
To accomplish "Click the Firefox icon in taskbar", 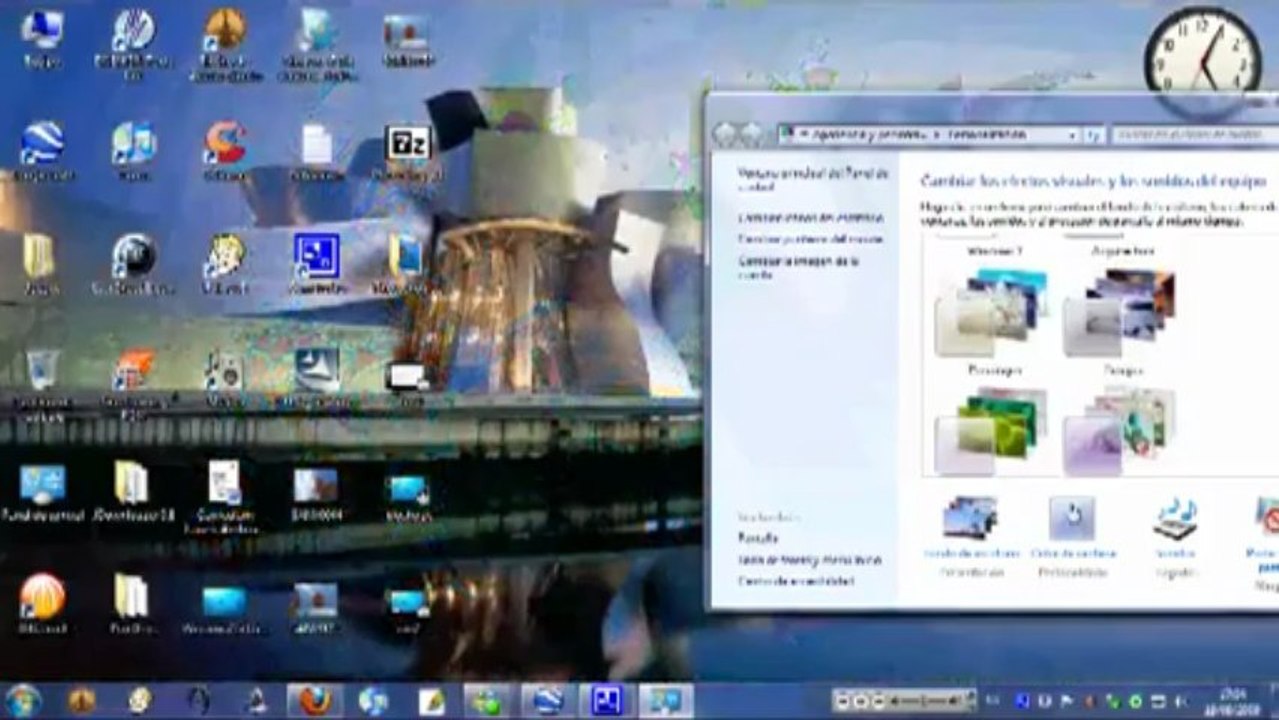I will point(314,700).
